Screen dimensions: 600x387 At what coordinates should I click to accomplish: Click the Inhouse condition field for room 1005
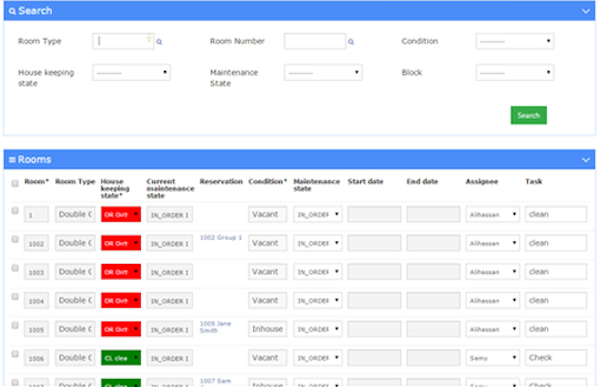click(x=267, y=329)
